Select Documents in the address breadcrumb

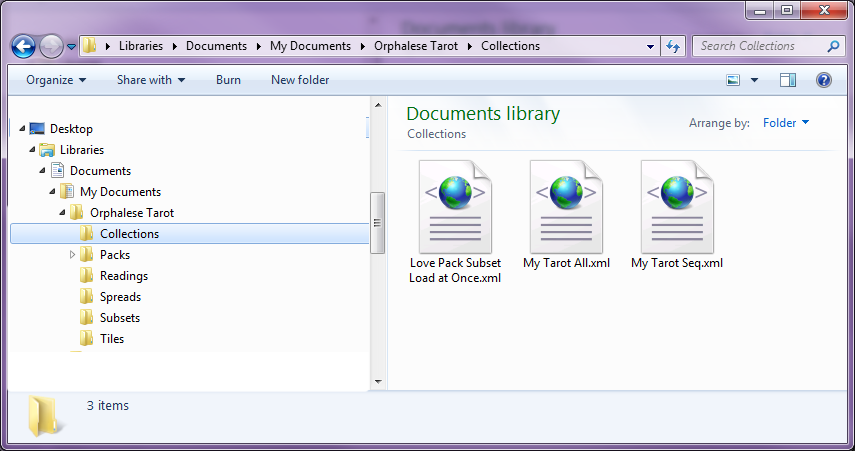point(216,46)
